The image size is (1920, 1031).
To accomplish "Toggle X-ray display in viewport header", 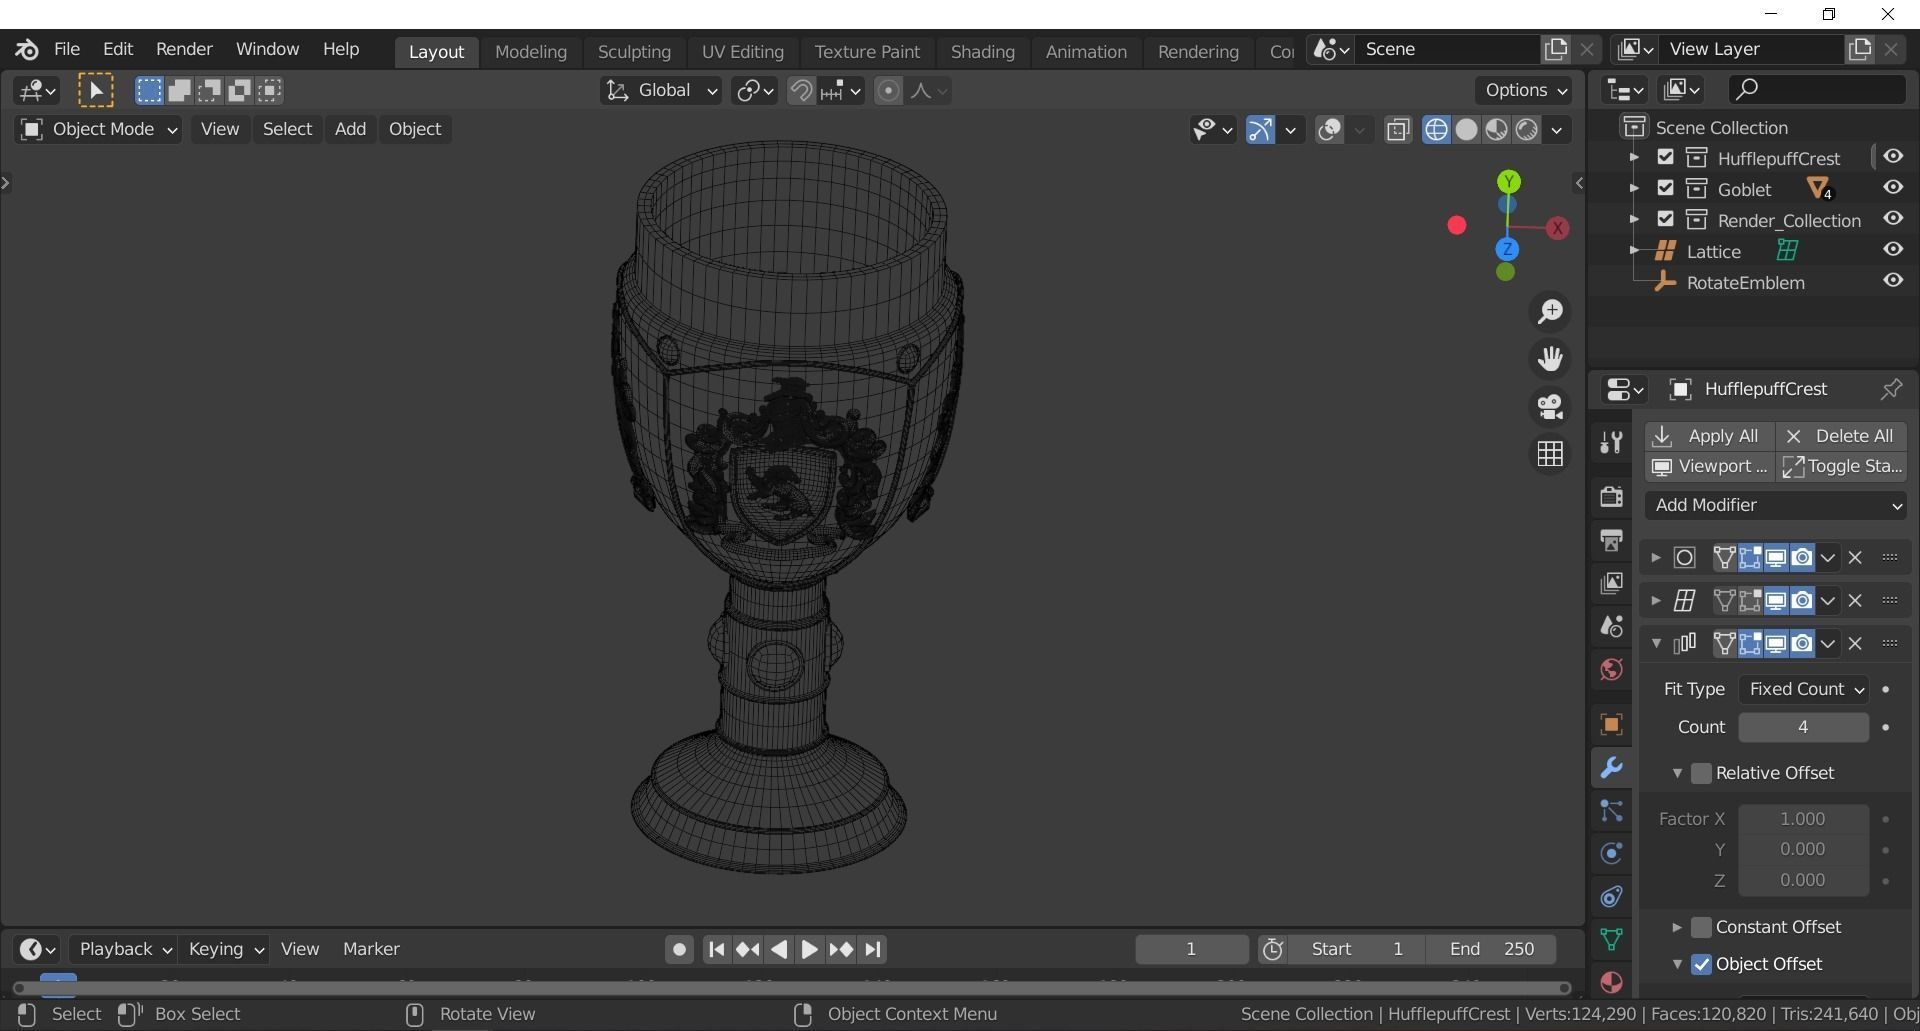I will pyautogui.click(x=1398, y=130).
